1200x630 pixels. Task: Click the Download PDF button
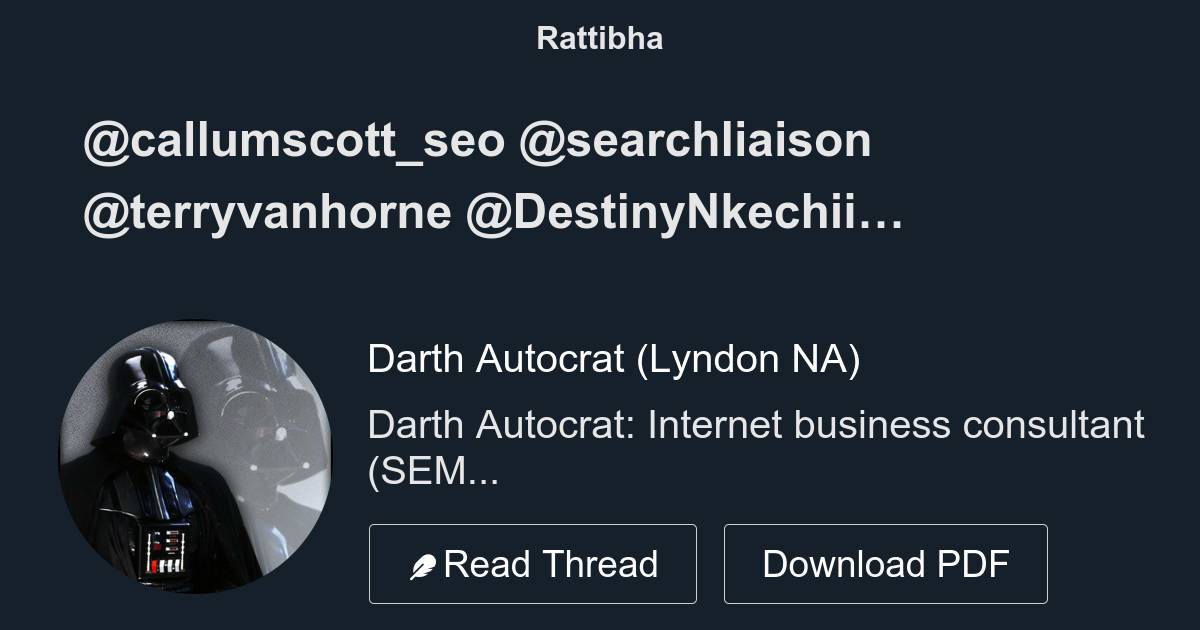point(886,564)
